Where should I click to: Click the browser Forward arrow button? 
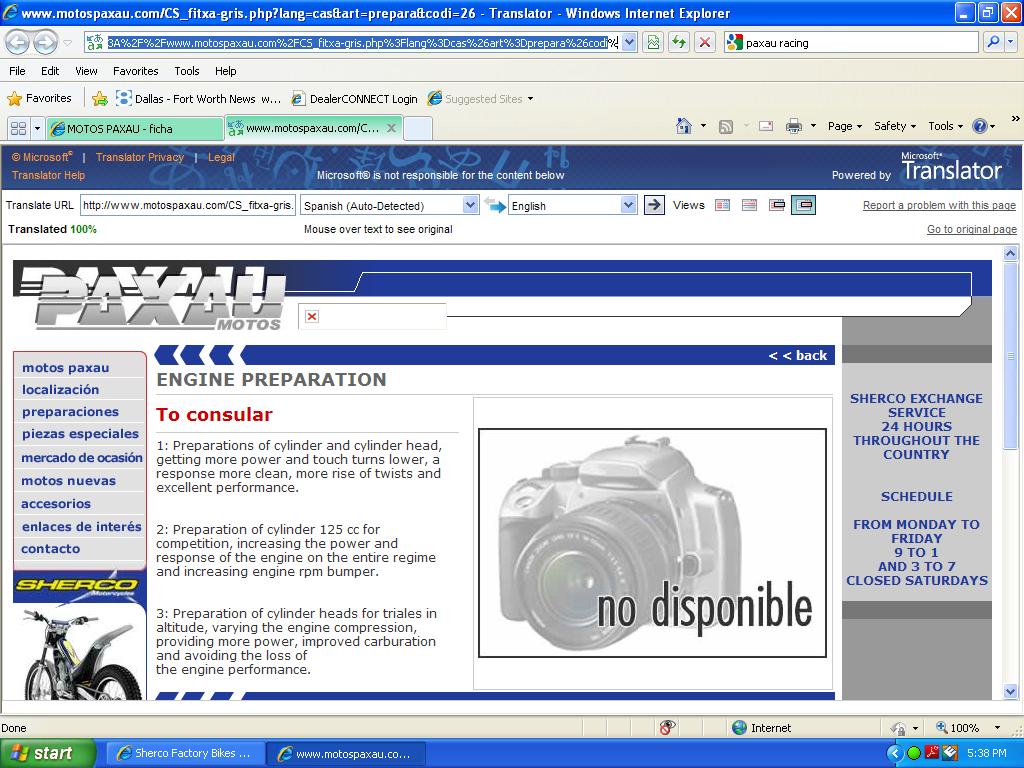[x=45, y=43]
